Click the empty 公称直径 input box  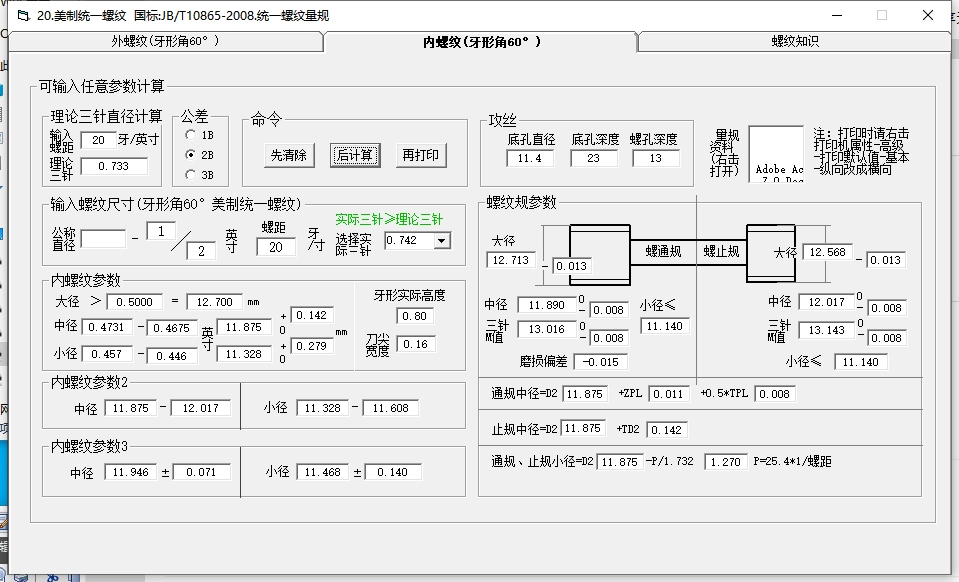click(103, 239)
